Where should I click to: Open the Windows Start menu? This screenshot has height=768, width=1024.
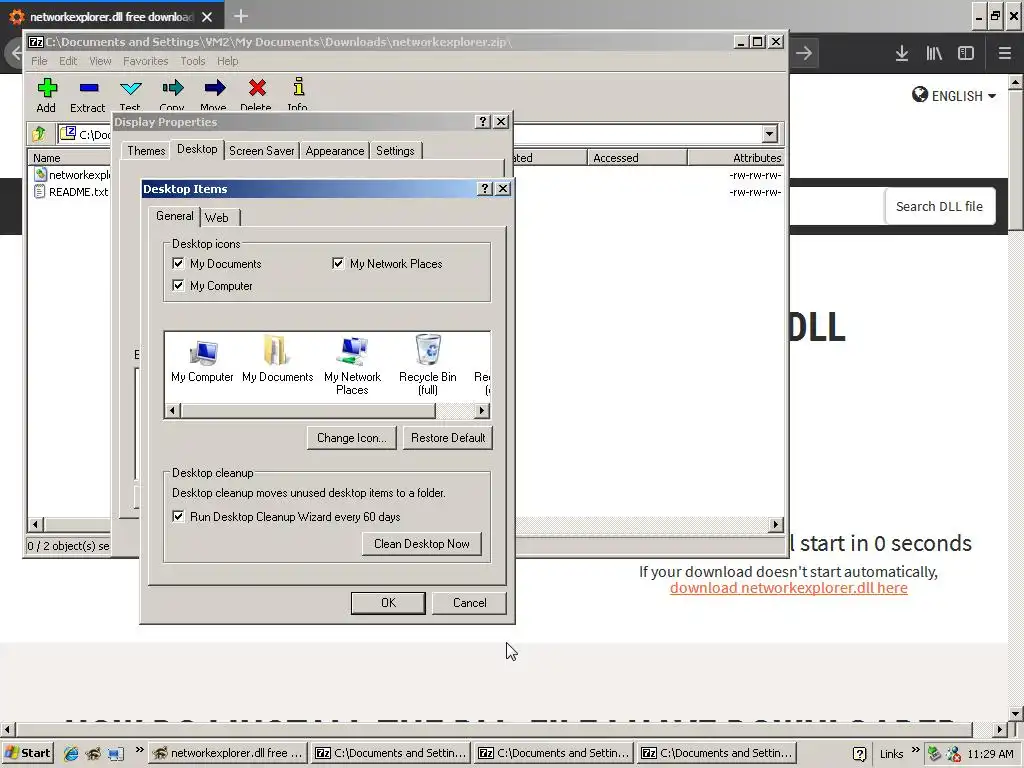(x=27, y=754)
